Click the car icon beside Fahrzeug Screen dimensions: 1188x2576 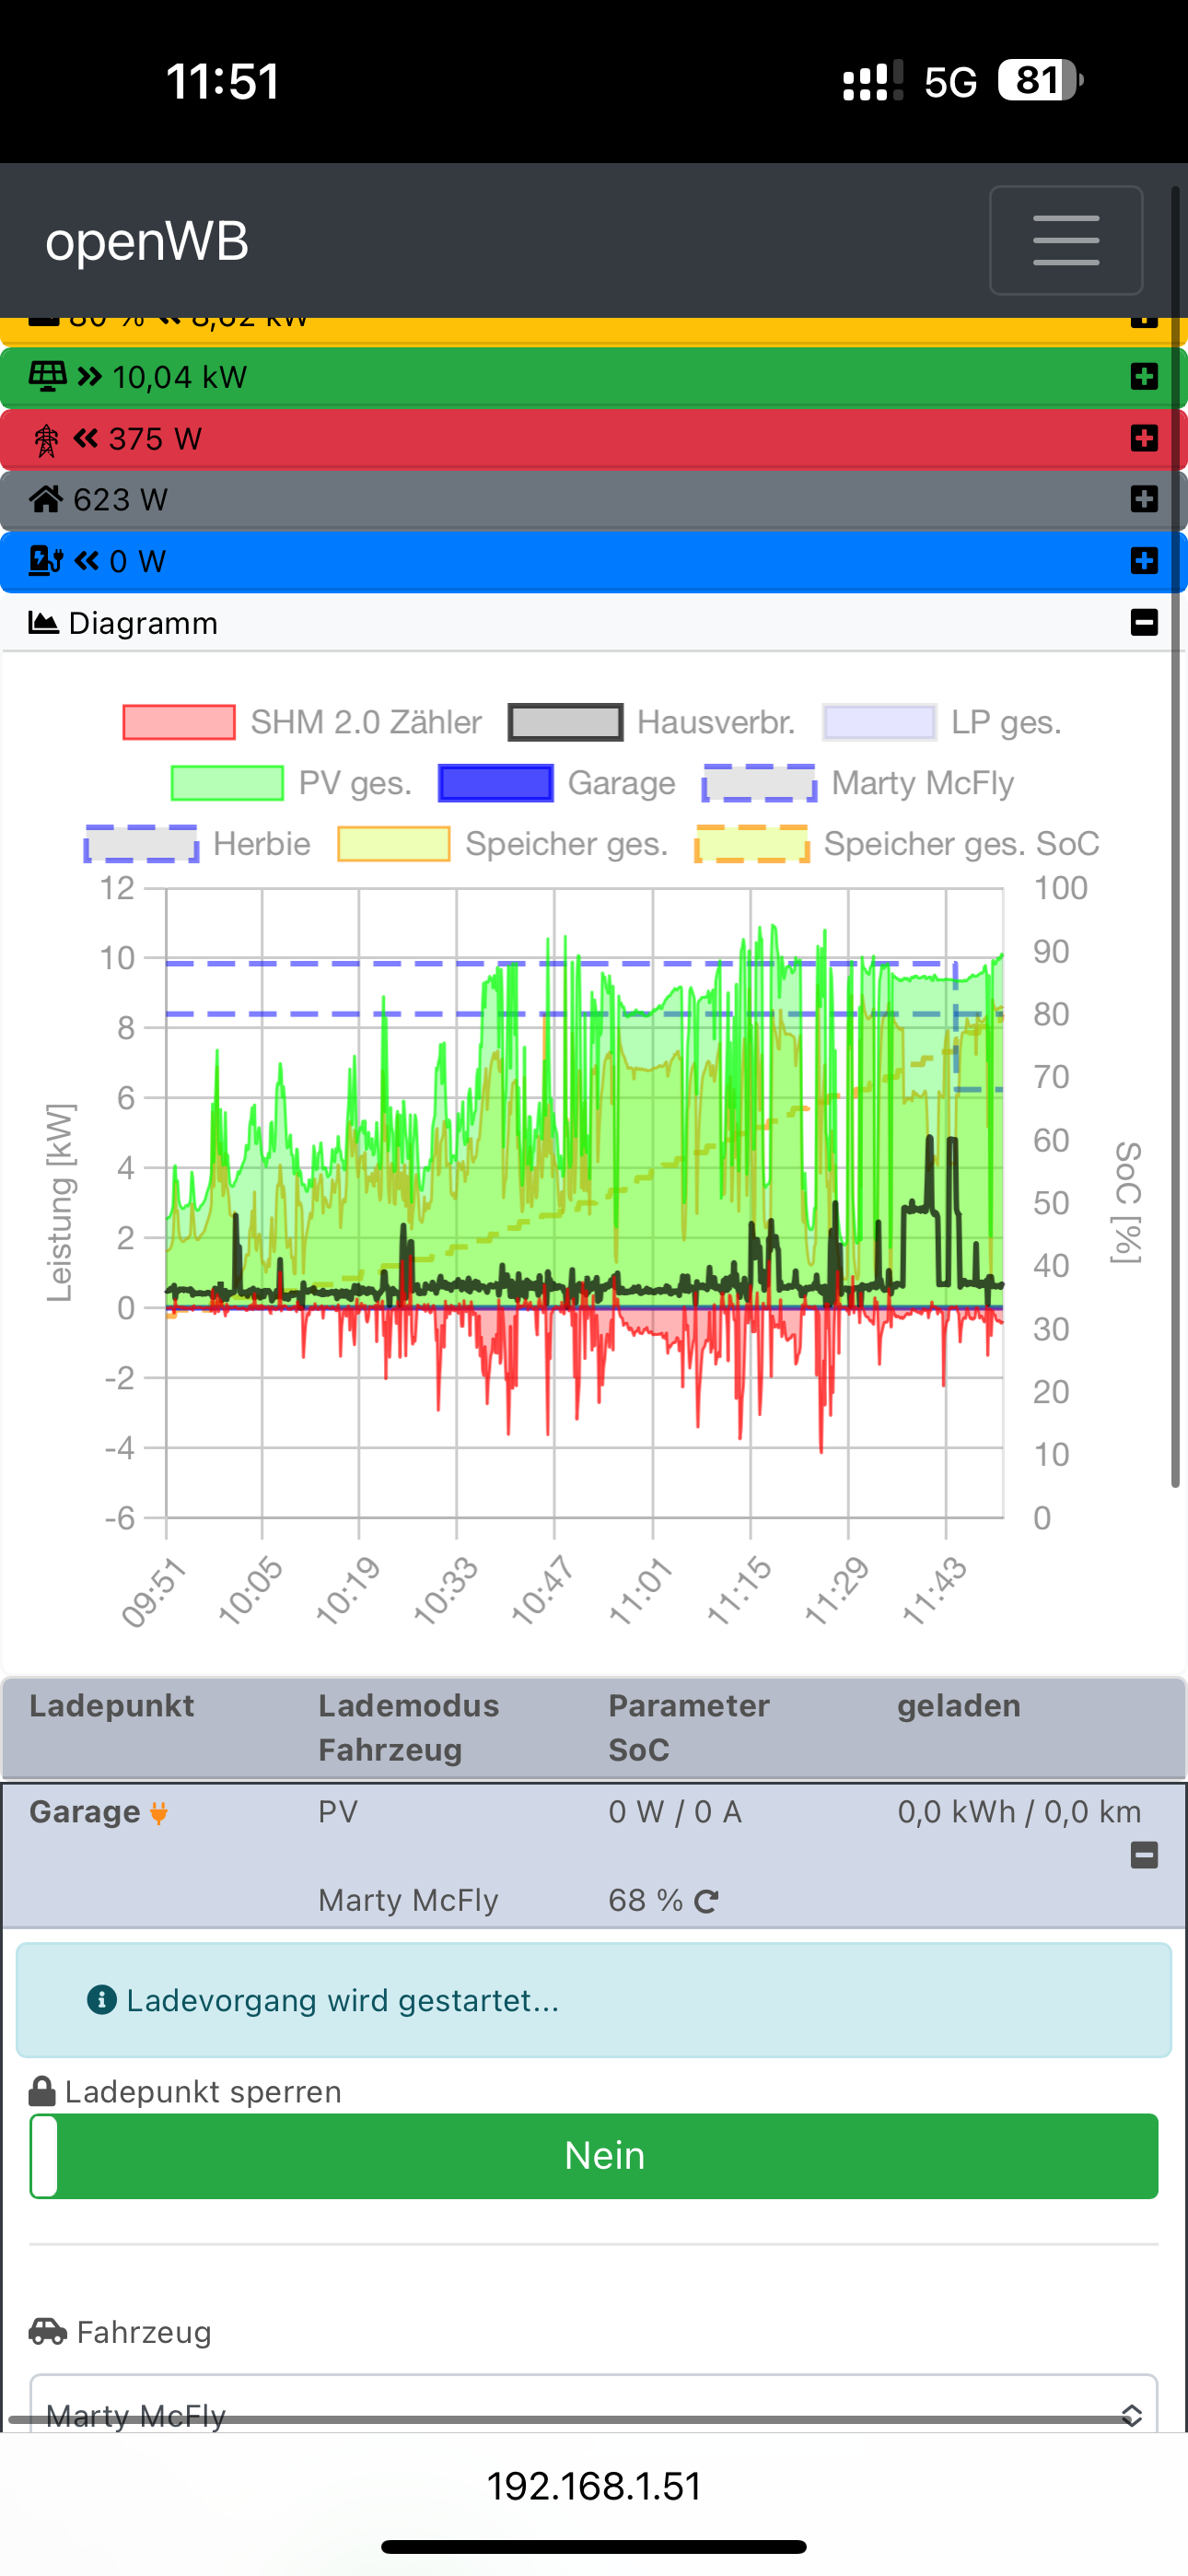pos(48,2332)
